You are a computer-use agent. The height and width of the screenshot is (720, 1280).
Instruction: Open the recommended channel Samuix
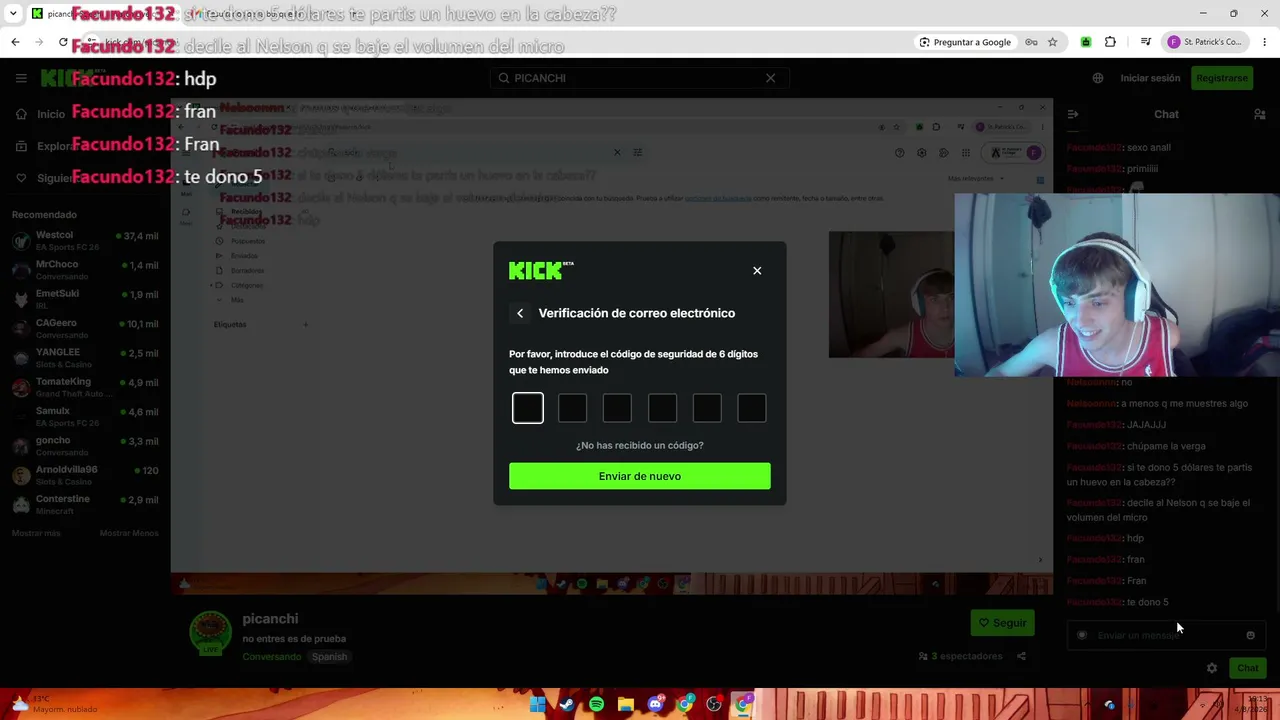pyautogui.click(x=85, y=416)
